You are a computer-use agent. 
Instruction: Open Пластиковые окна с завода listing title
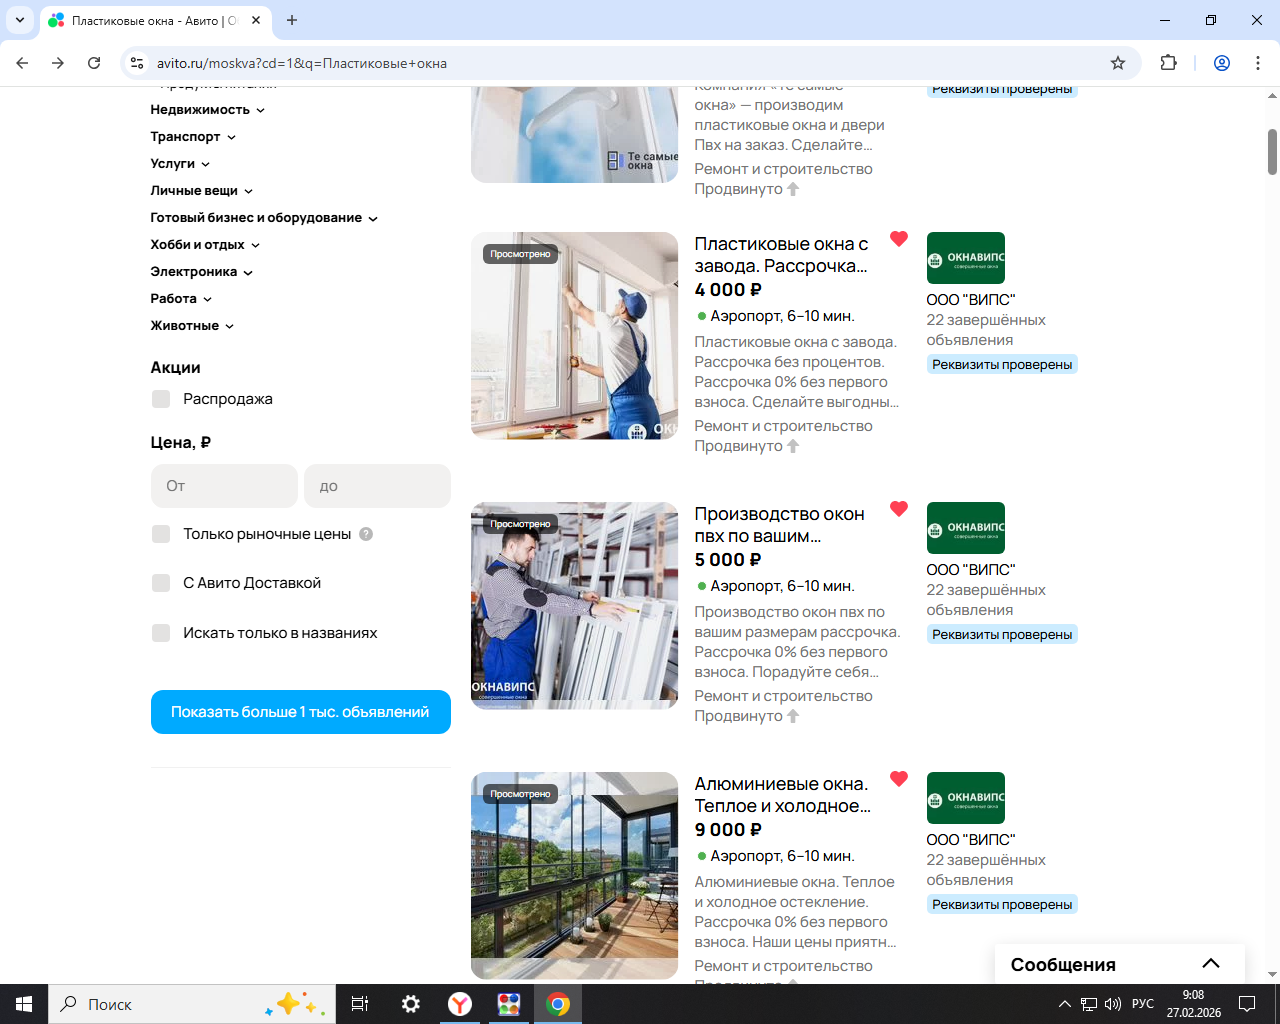point(782,255)
